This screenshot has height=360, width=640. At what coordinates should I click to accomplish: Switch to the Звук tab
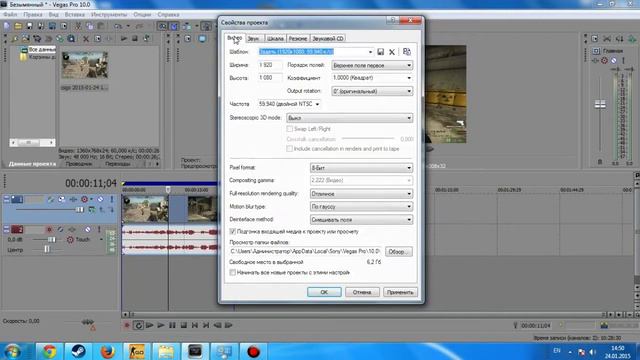point(253,39)
